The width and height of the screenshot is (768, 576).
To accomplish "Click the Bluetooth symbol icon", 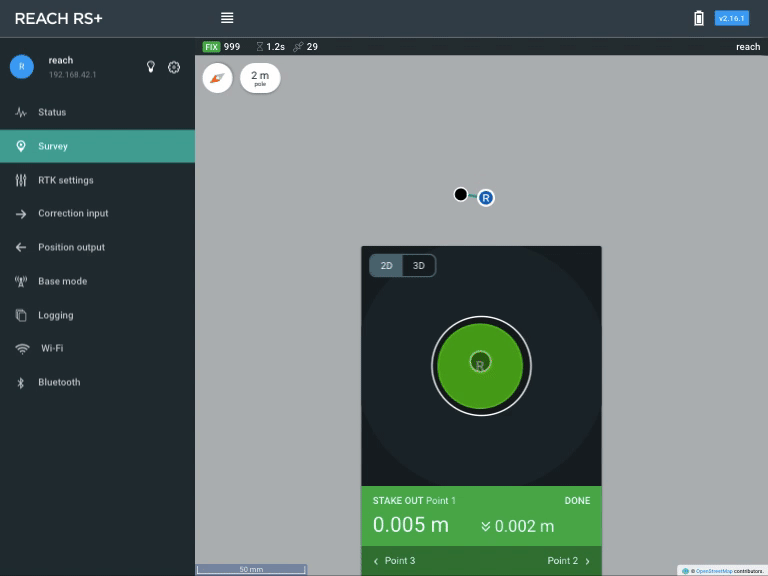I will click(x=21, y=383).
